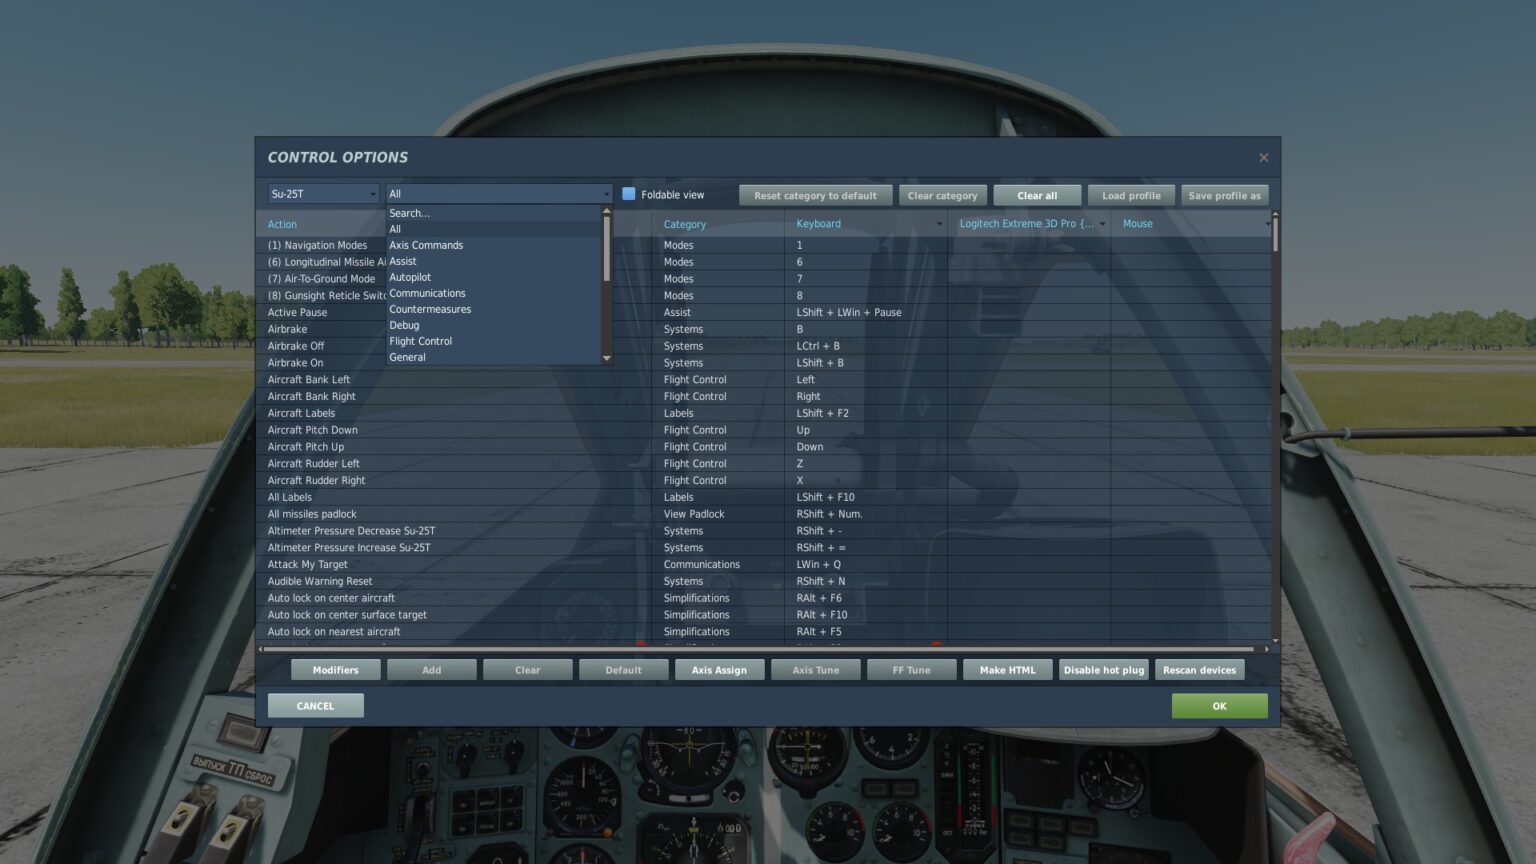The image size is (1536, 864).
Task: Clear the selected category bindings
Action: pyautogui.click(x=942, y=195)
